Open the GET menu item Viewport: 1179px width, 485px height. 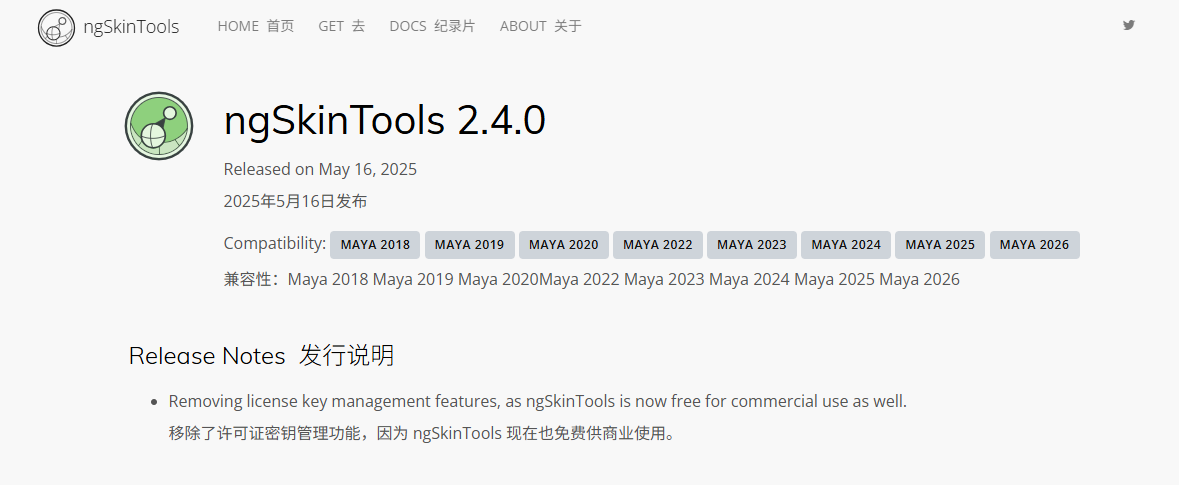click(x=342, y=27)
